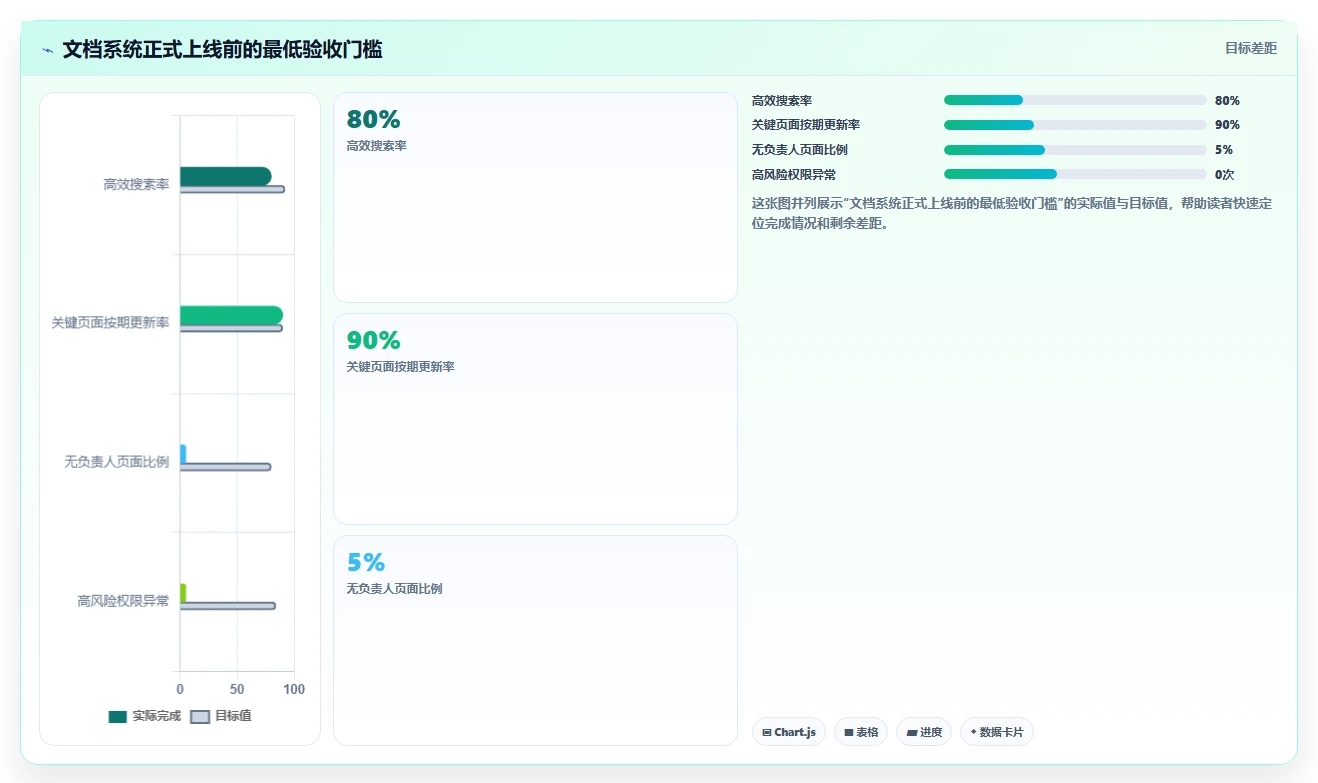1318x783 pixels.
Task: Click the green 关键页面按期更新率 actual bar
Action: point(231,315)
